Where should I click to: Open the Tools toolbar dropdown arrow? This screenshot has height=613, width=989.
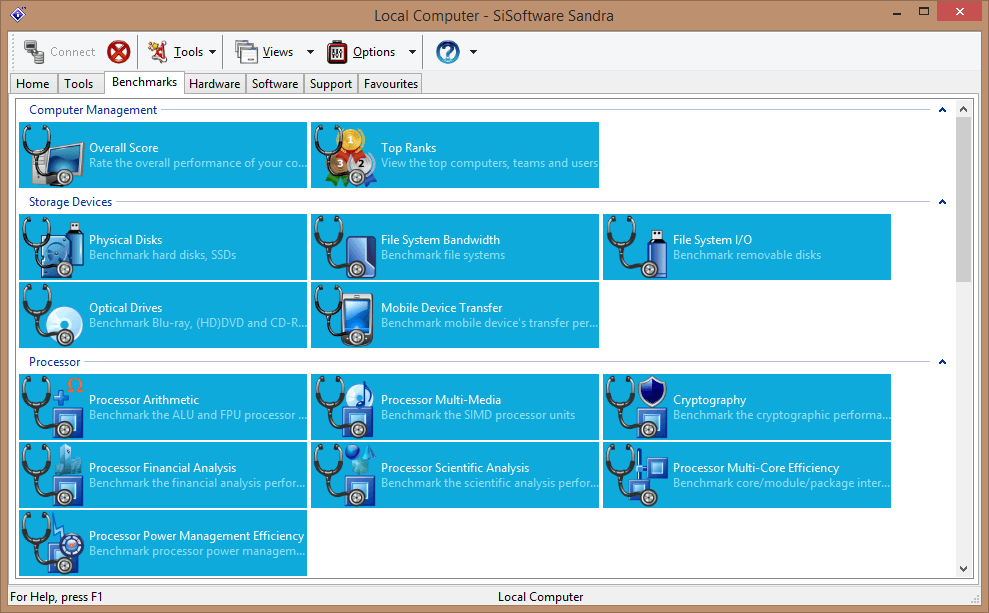click(x=213, y=52)
